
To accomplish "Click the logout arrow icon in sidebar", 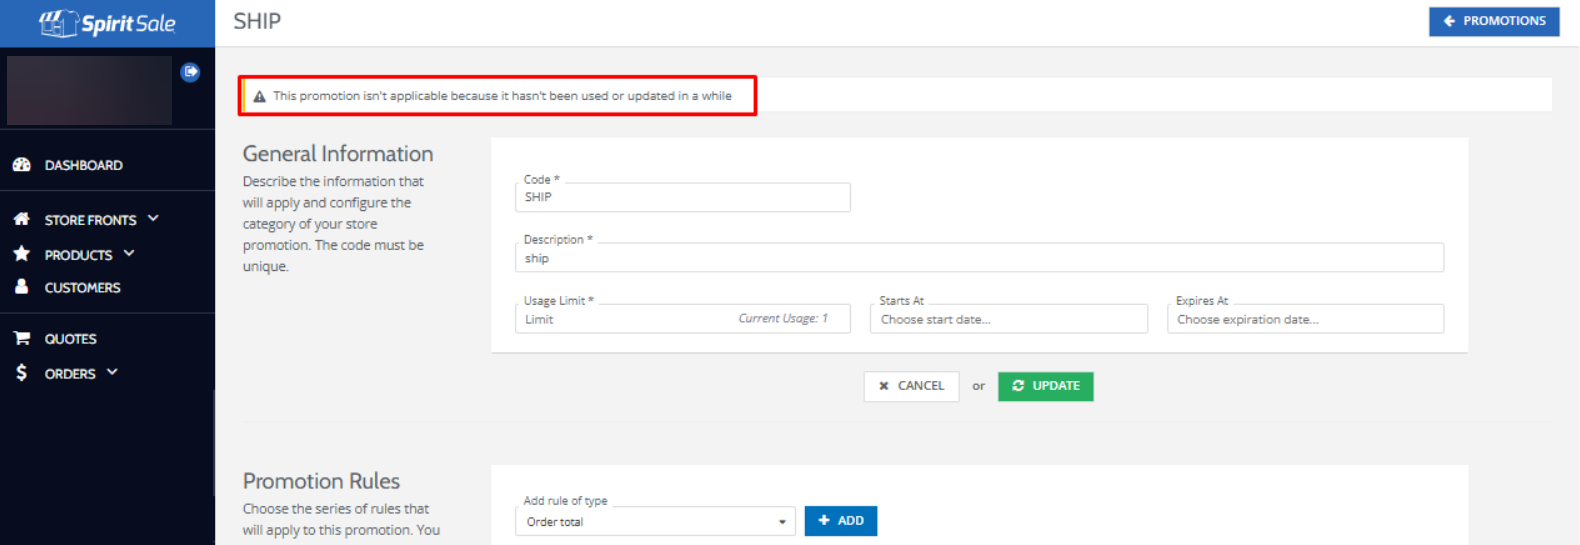I will 190,72.
